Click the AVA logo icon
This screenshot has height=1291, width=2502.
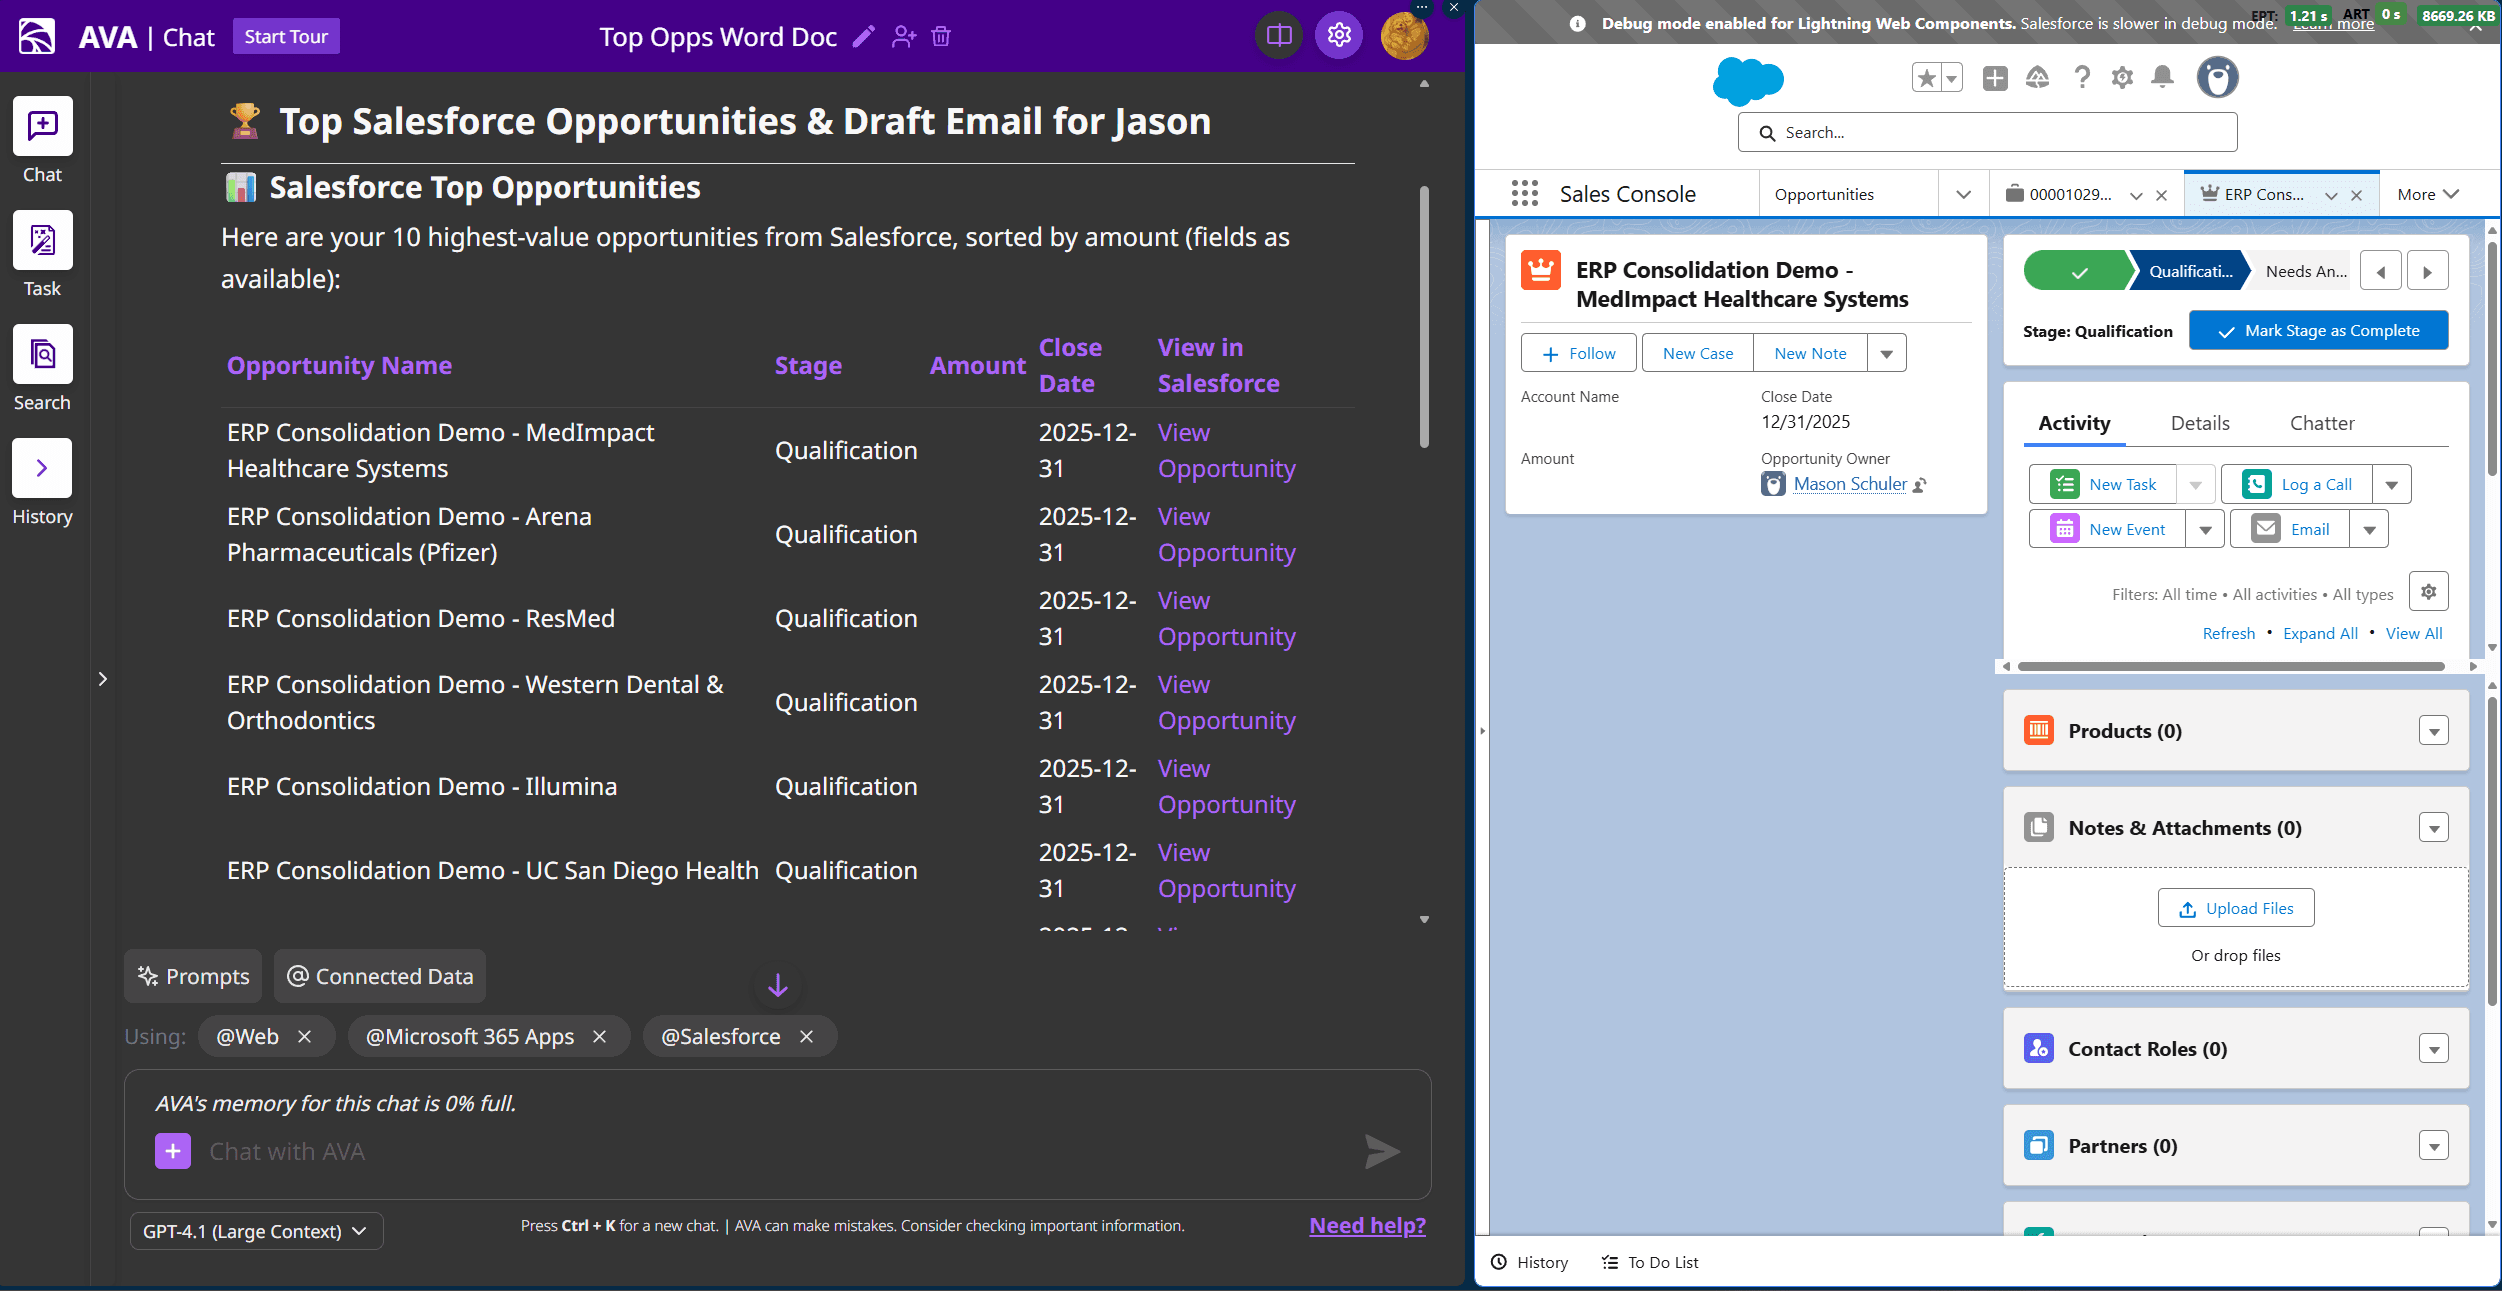37,37
